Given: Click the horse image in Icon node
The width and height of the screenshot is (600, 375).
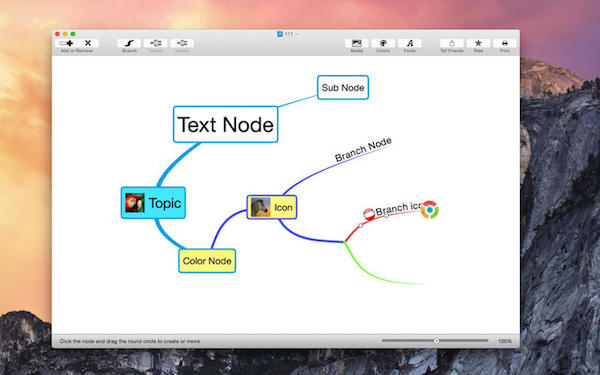Looking at the screenshot, I should pos(260,207).
